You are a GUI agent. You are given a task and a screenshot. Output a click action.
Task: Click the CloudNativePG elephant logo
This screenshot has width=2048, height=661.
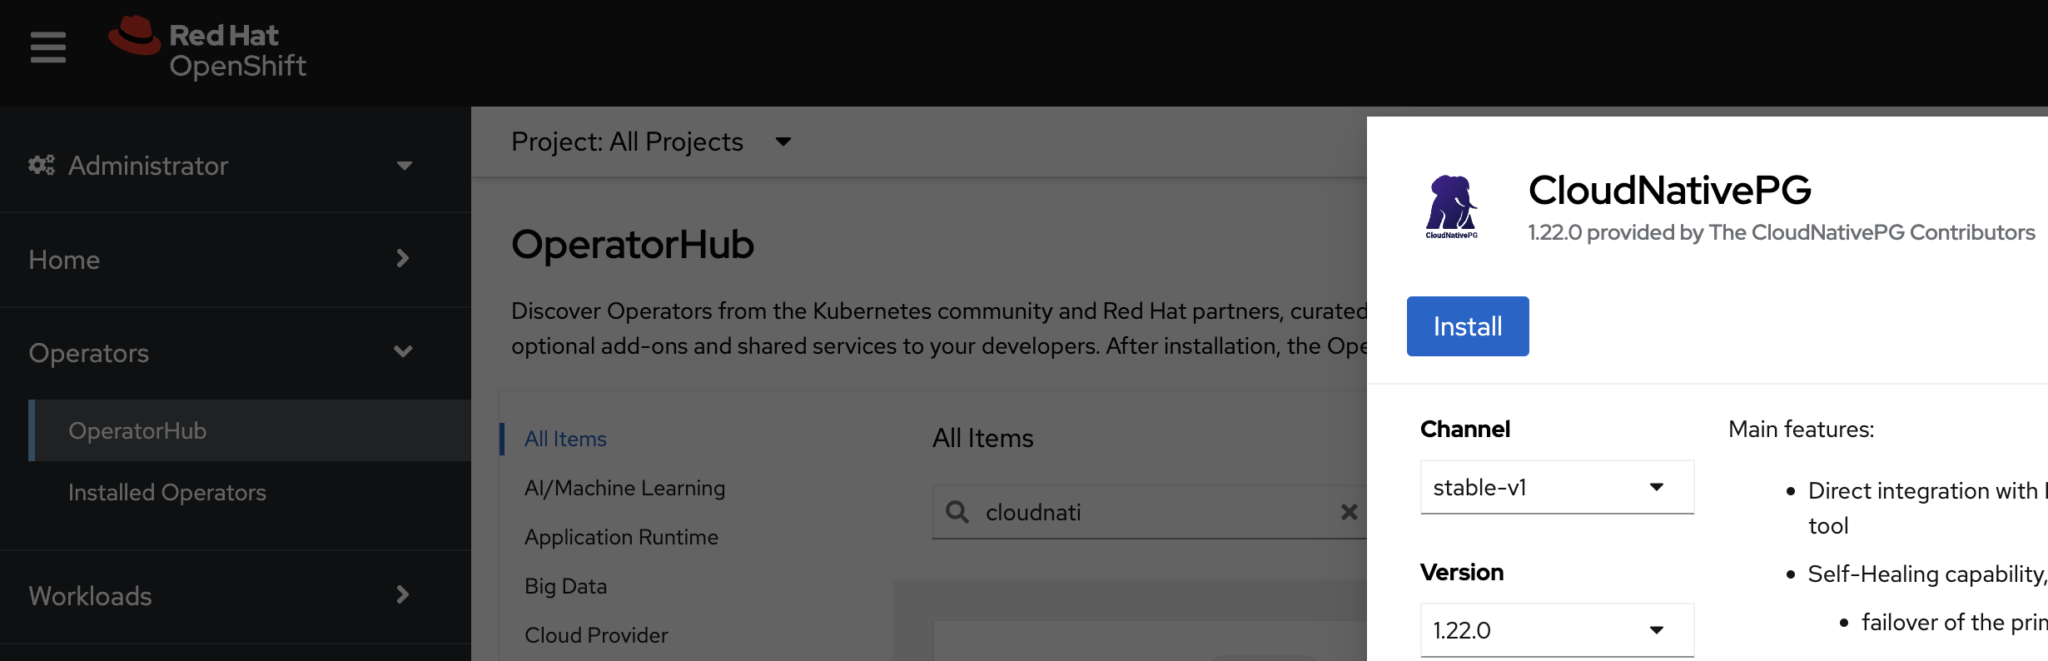[1451, 206]
